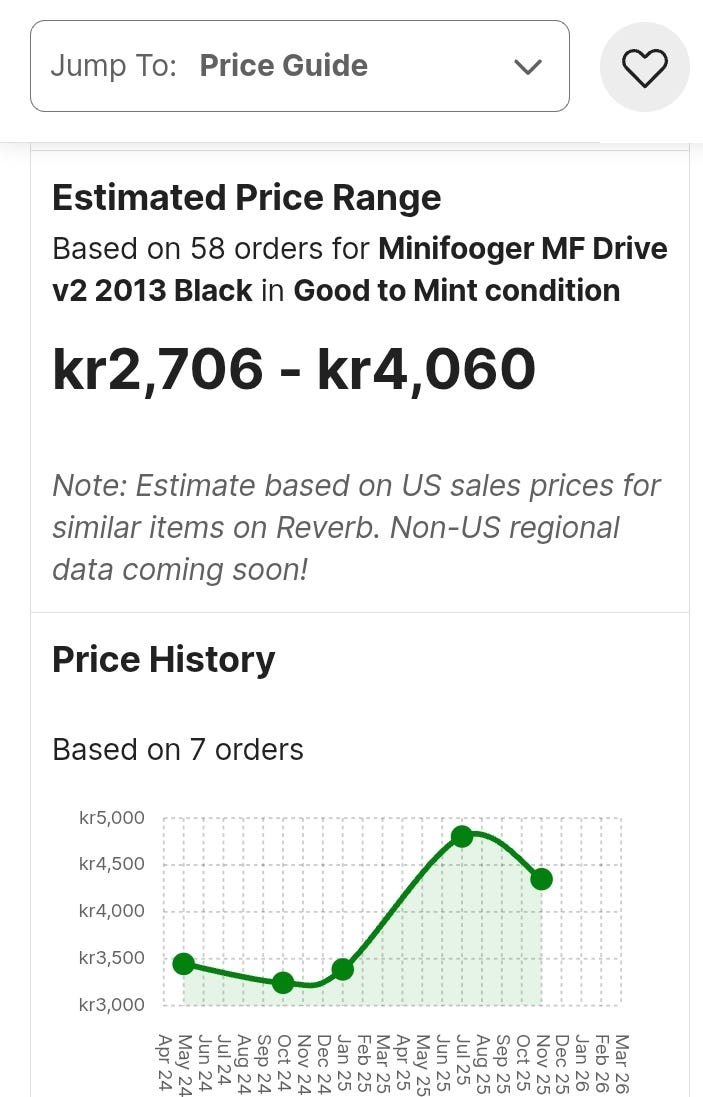Viewport: 703px width, 1097px height.
Task: Click the kr5,000 y-axis label
Action: (112, 818)
